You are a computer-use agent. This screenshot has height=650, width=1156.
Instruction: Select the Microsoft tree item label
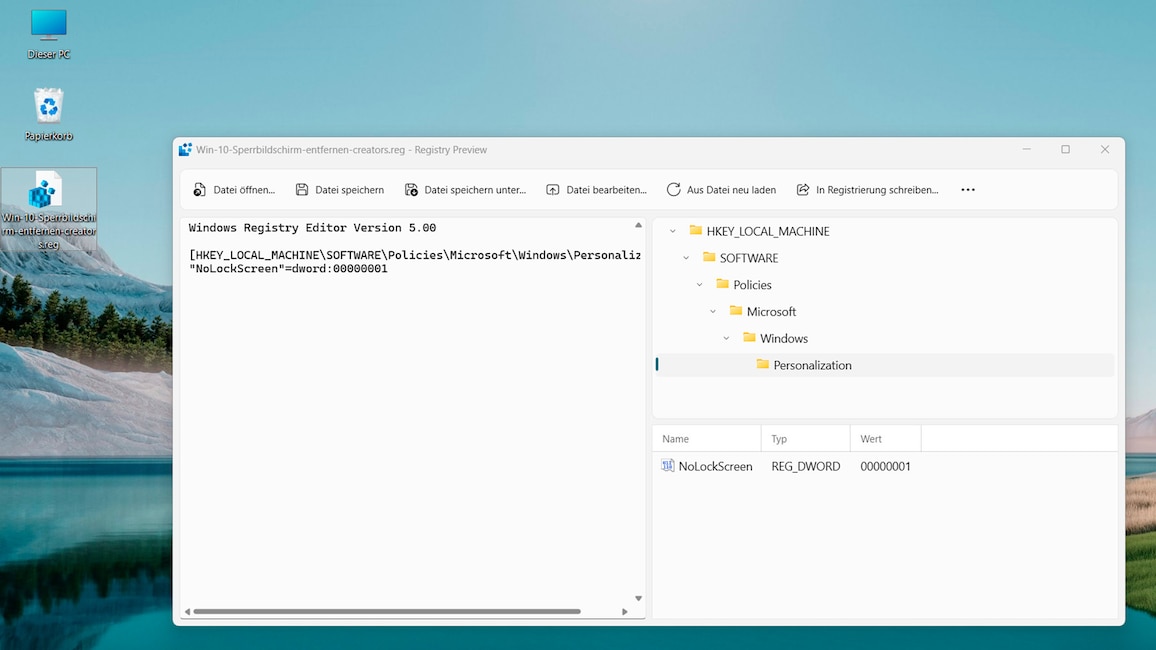pyautogui.click(x=771, y=312)
